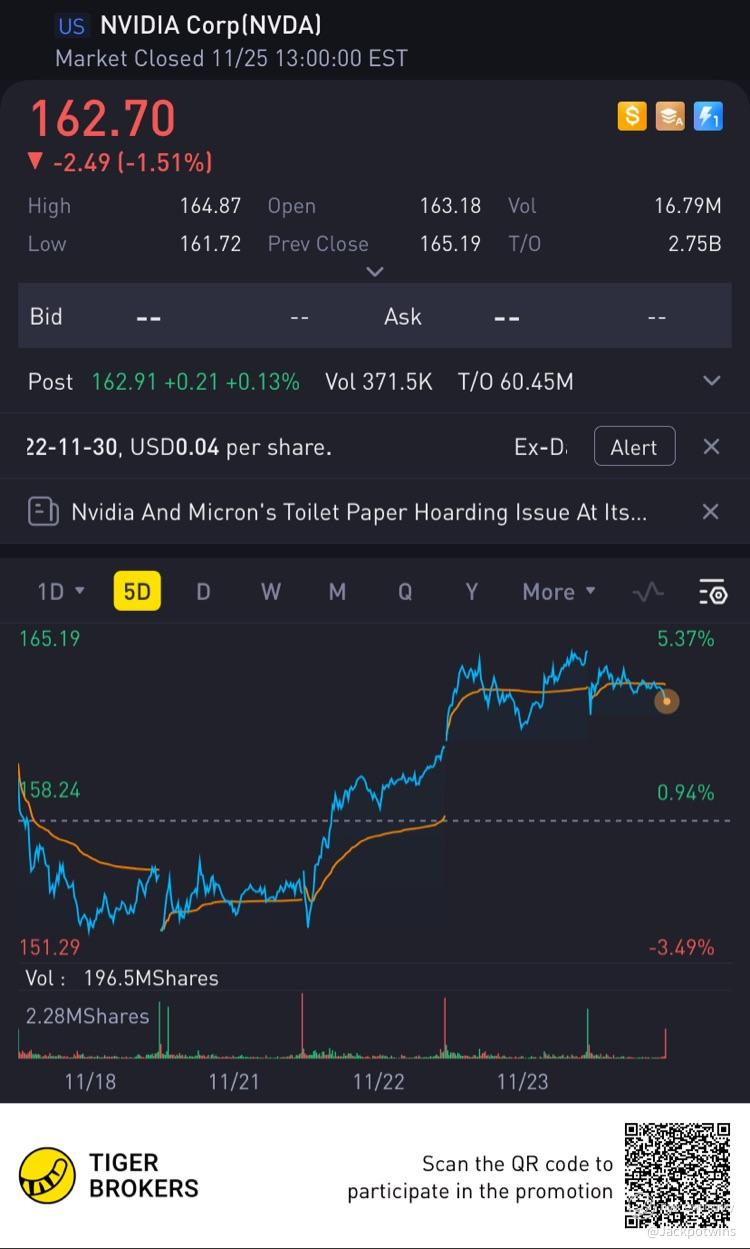This screenshot has width=750, height=1249.
Task: Tap the blue lightning bolt icon
Action: pos(708,117)
